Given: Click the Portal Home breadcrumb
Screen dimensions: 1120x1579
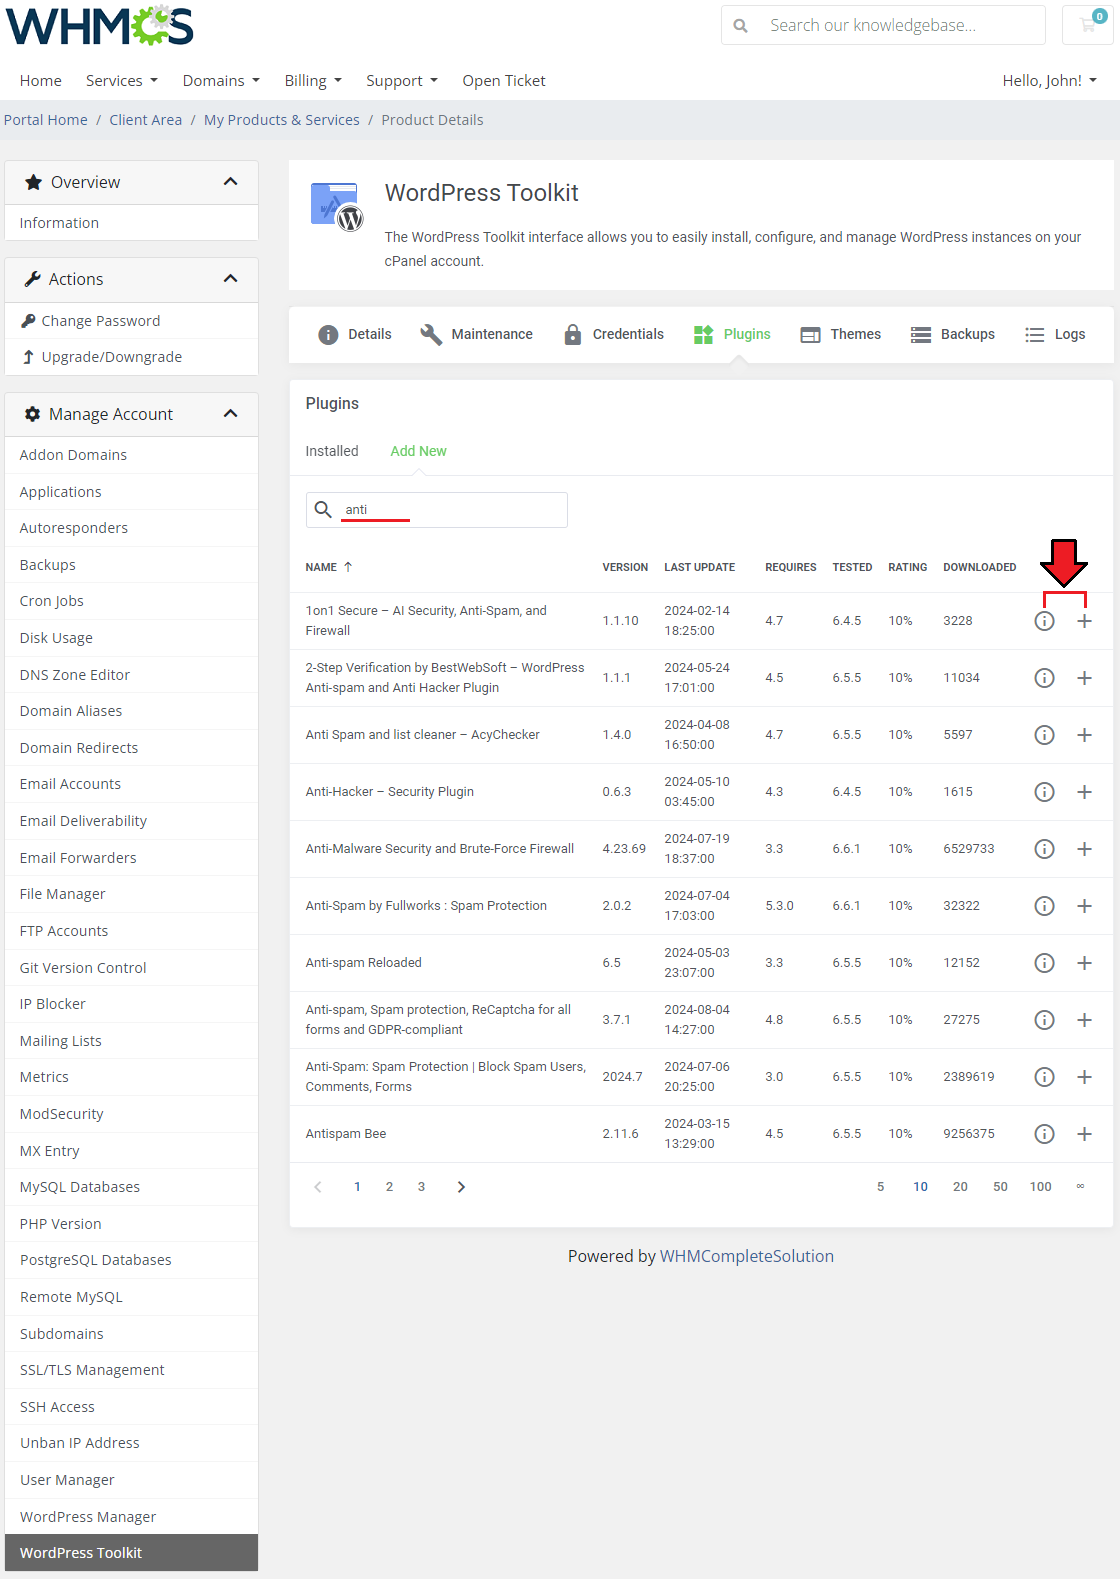Looking at the screenshot, I should (46, 120).
